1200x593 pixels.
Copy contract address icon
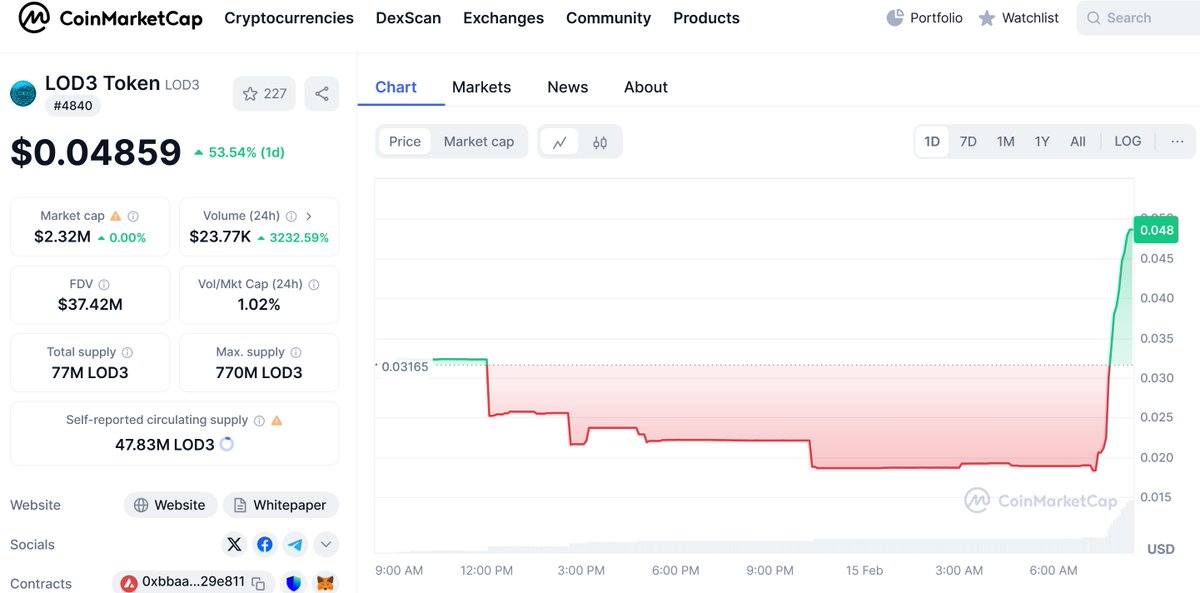[258, 583]
